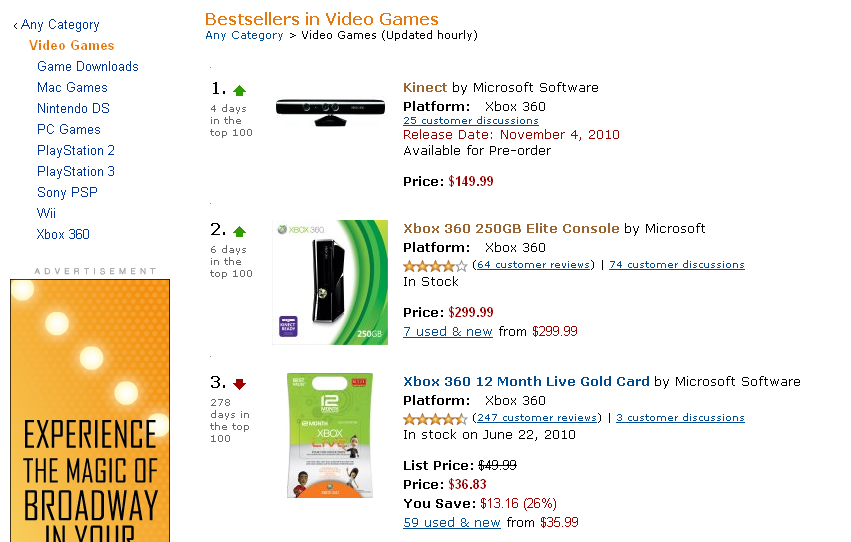Open the Kinect sensor product image
The width and height of the screenshot is (851, 542).
coord(330,112)
